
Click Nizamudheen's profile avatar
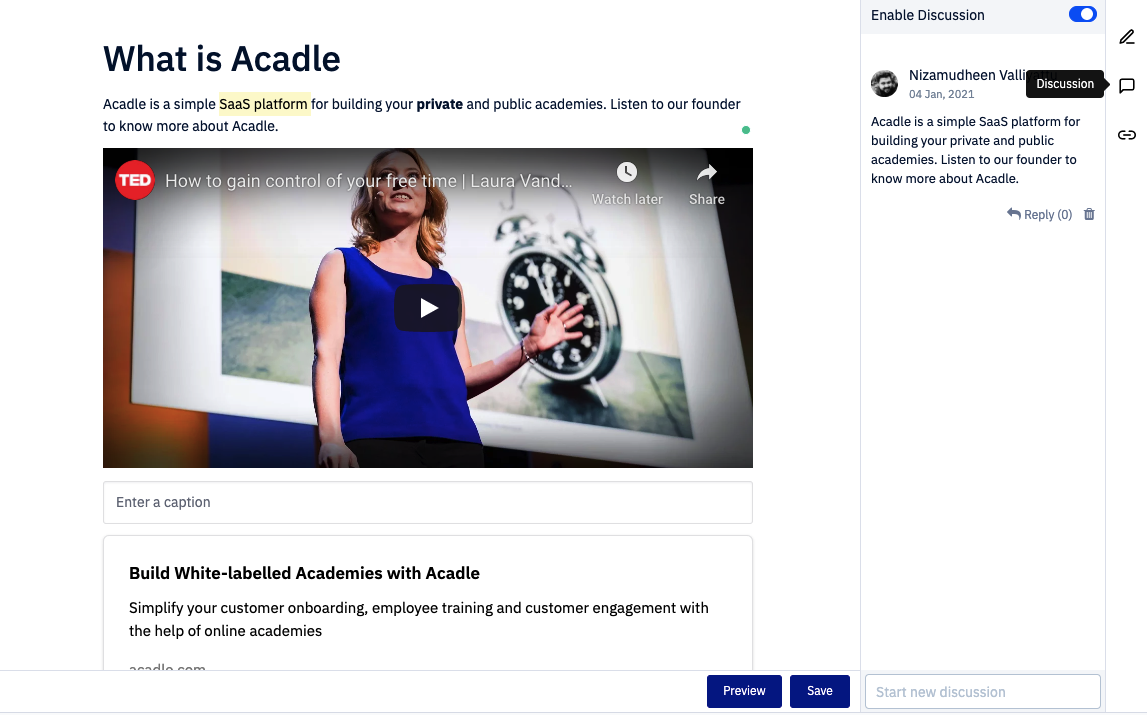pos(884,83)
